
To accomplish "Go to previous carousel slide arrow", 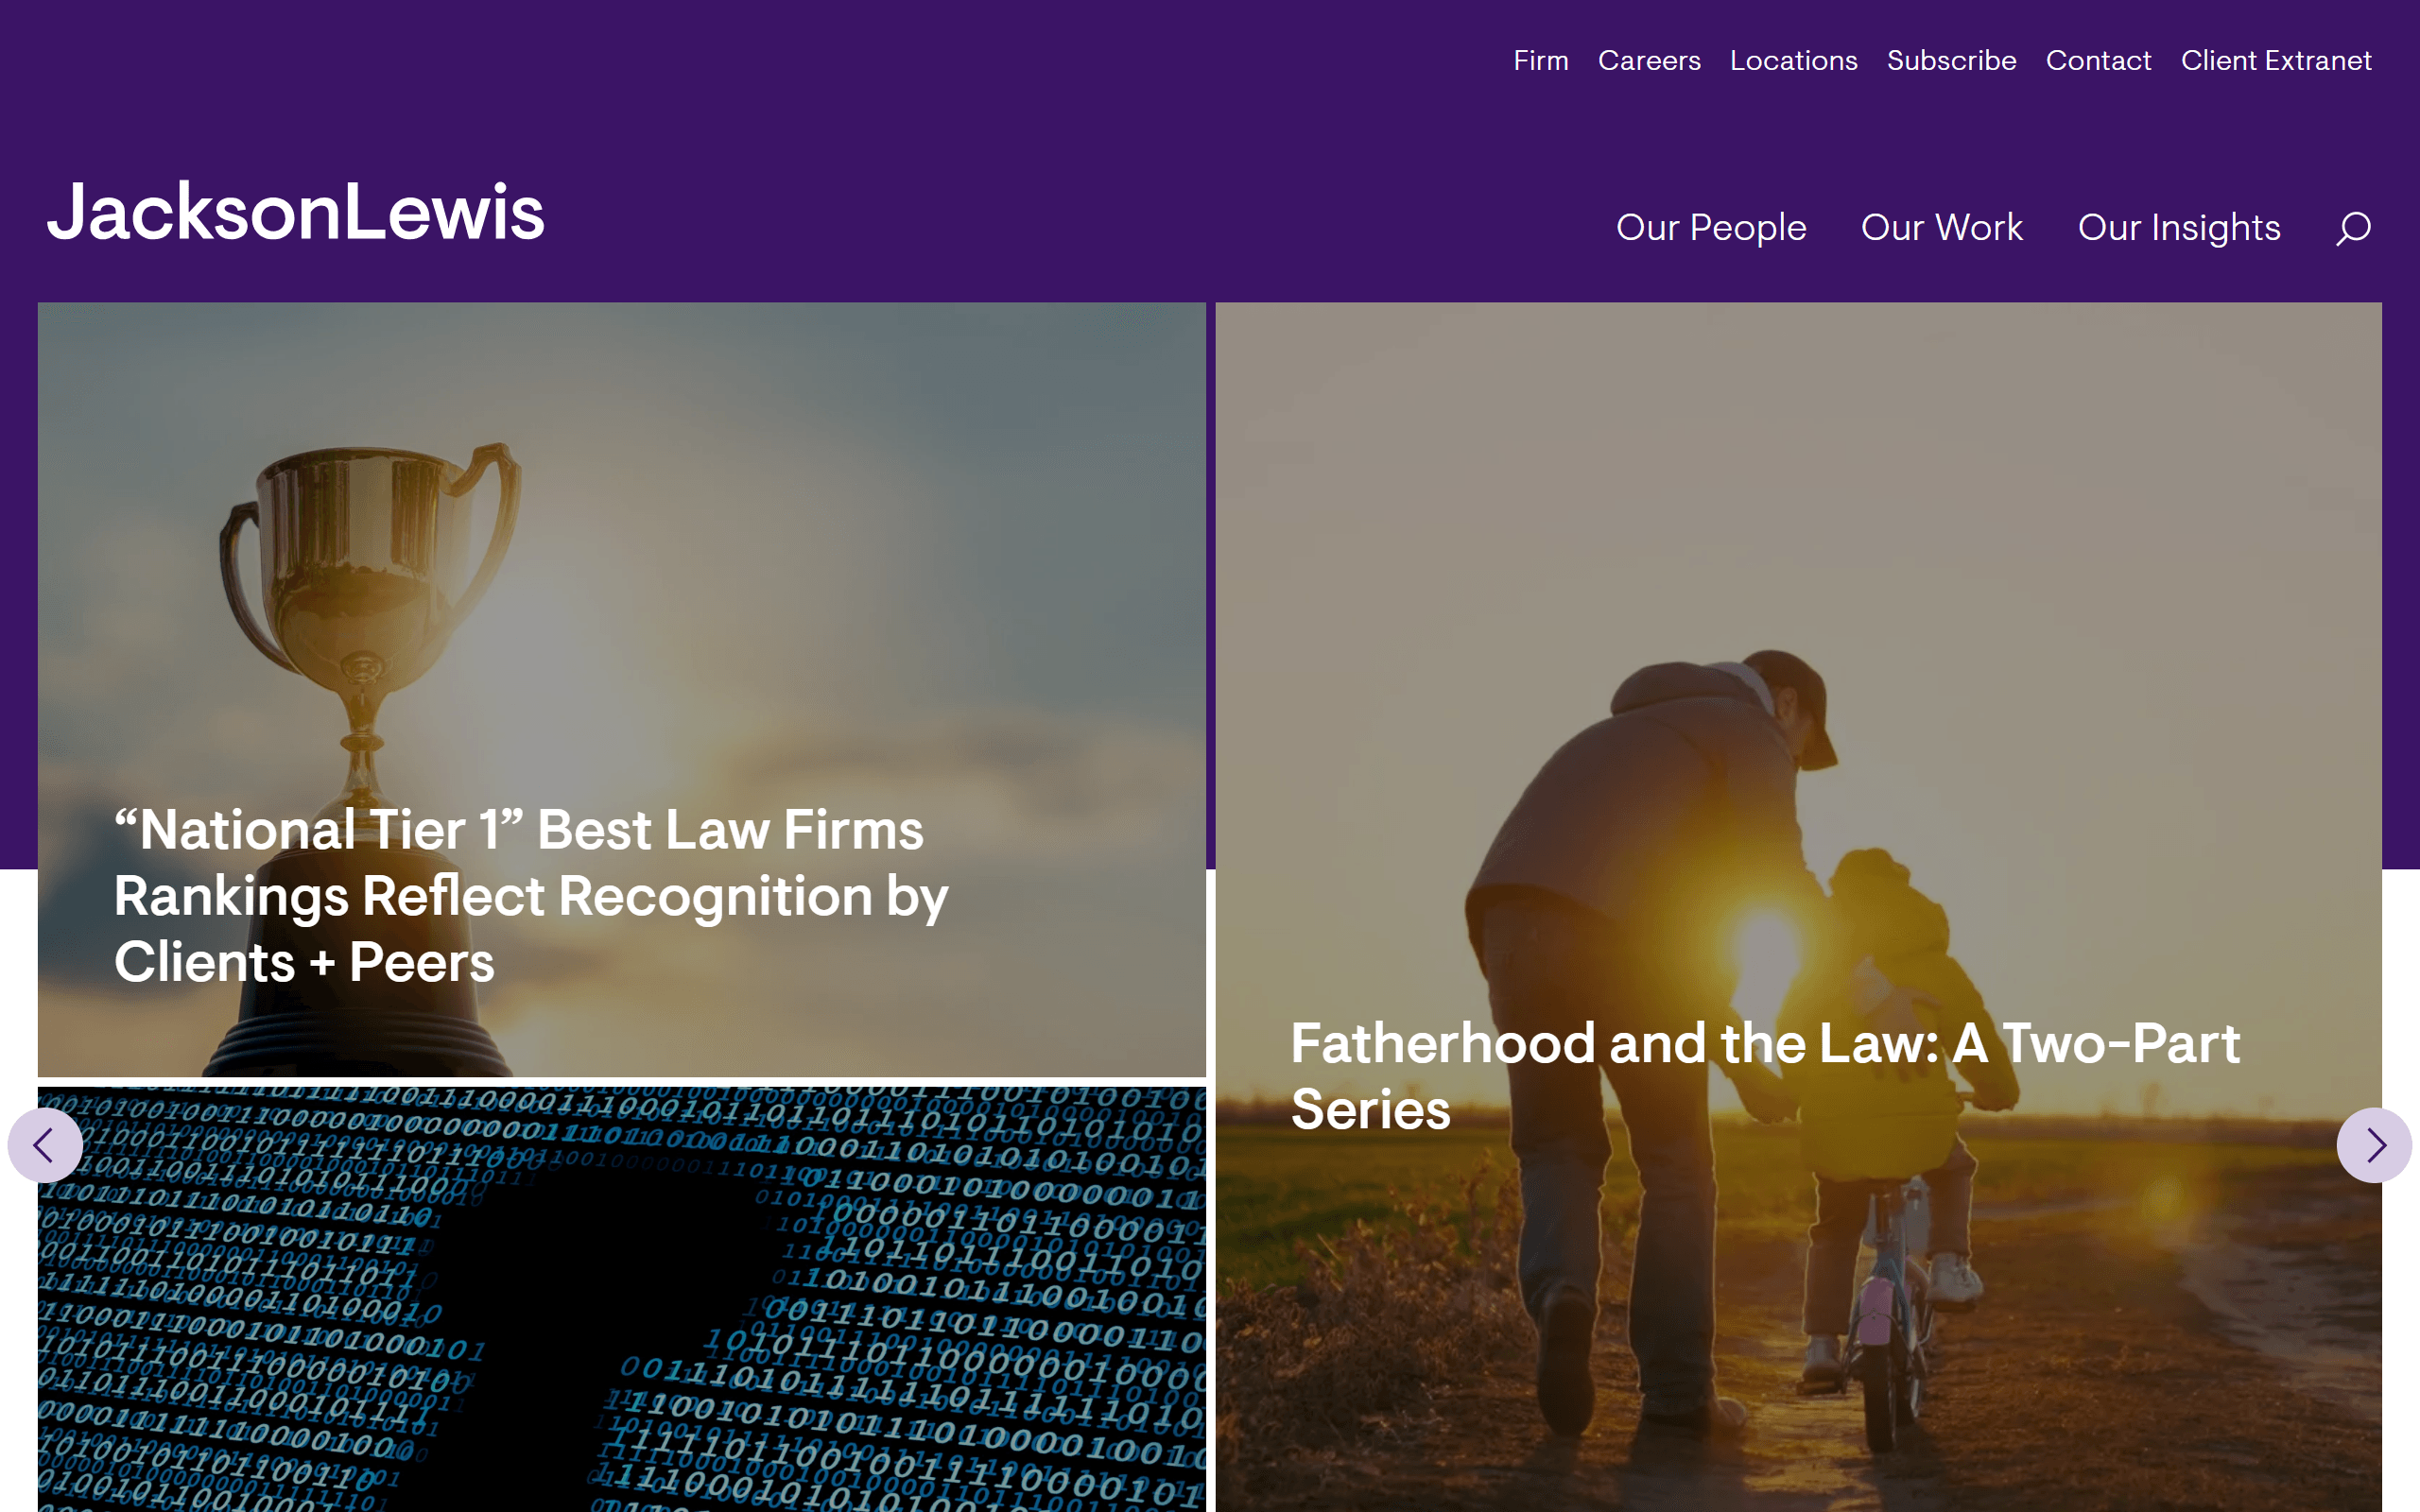I will point(45,1145).
